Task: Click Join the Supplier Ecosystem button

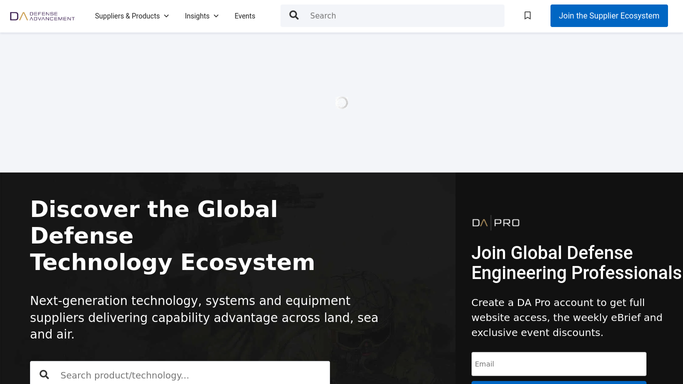Action: 609,16
